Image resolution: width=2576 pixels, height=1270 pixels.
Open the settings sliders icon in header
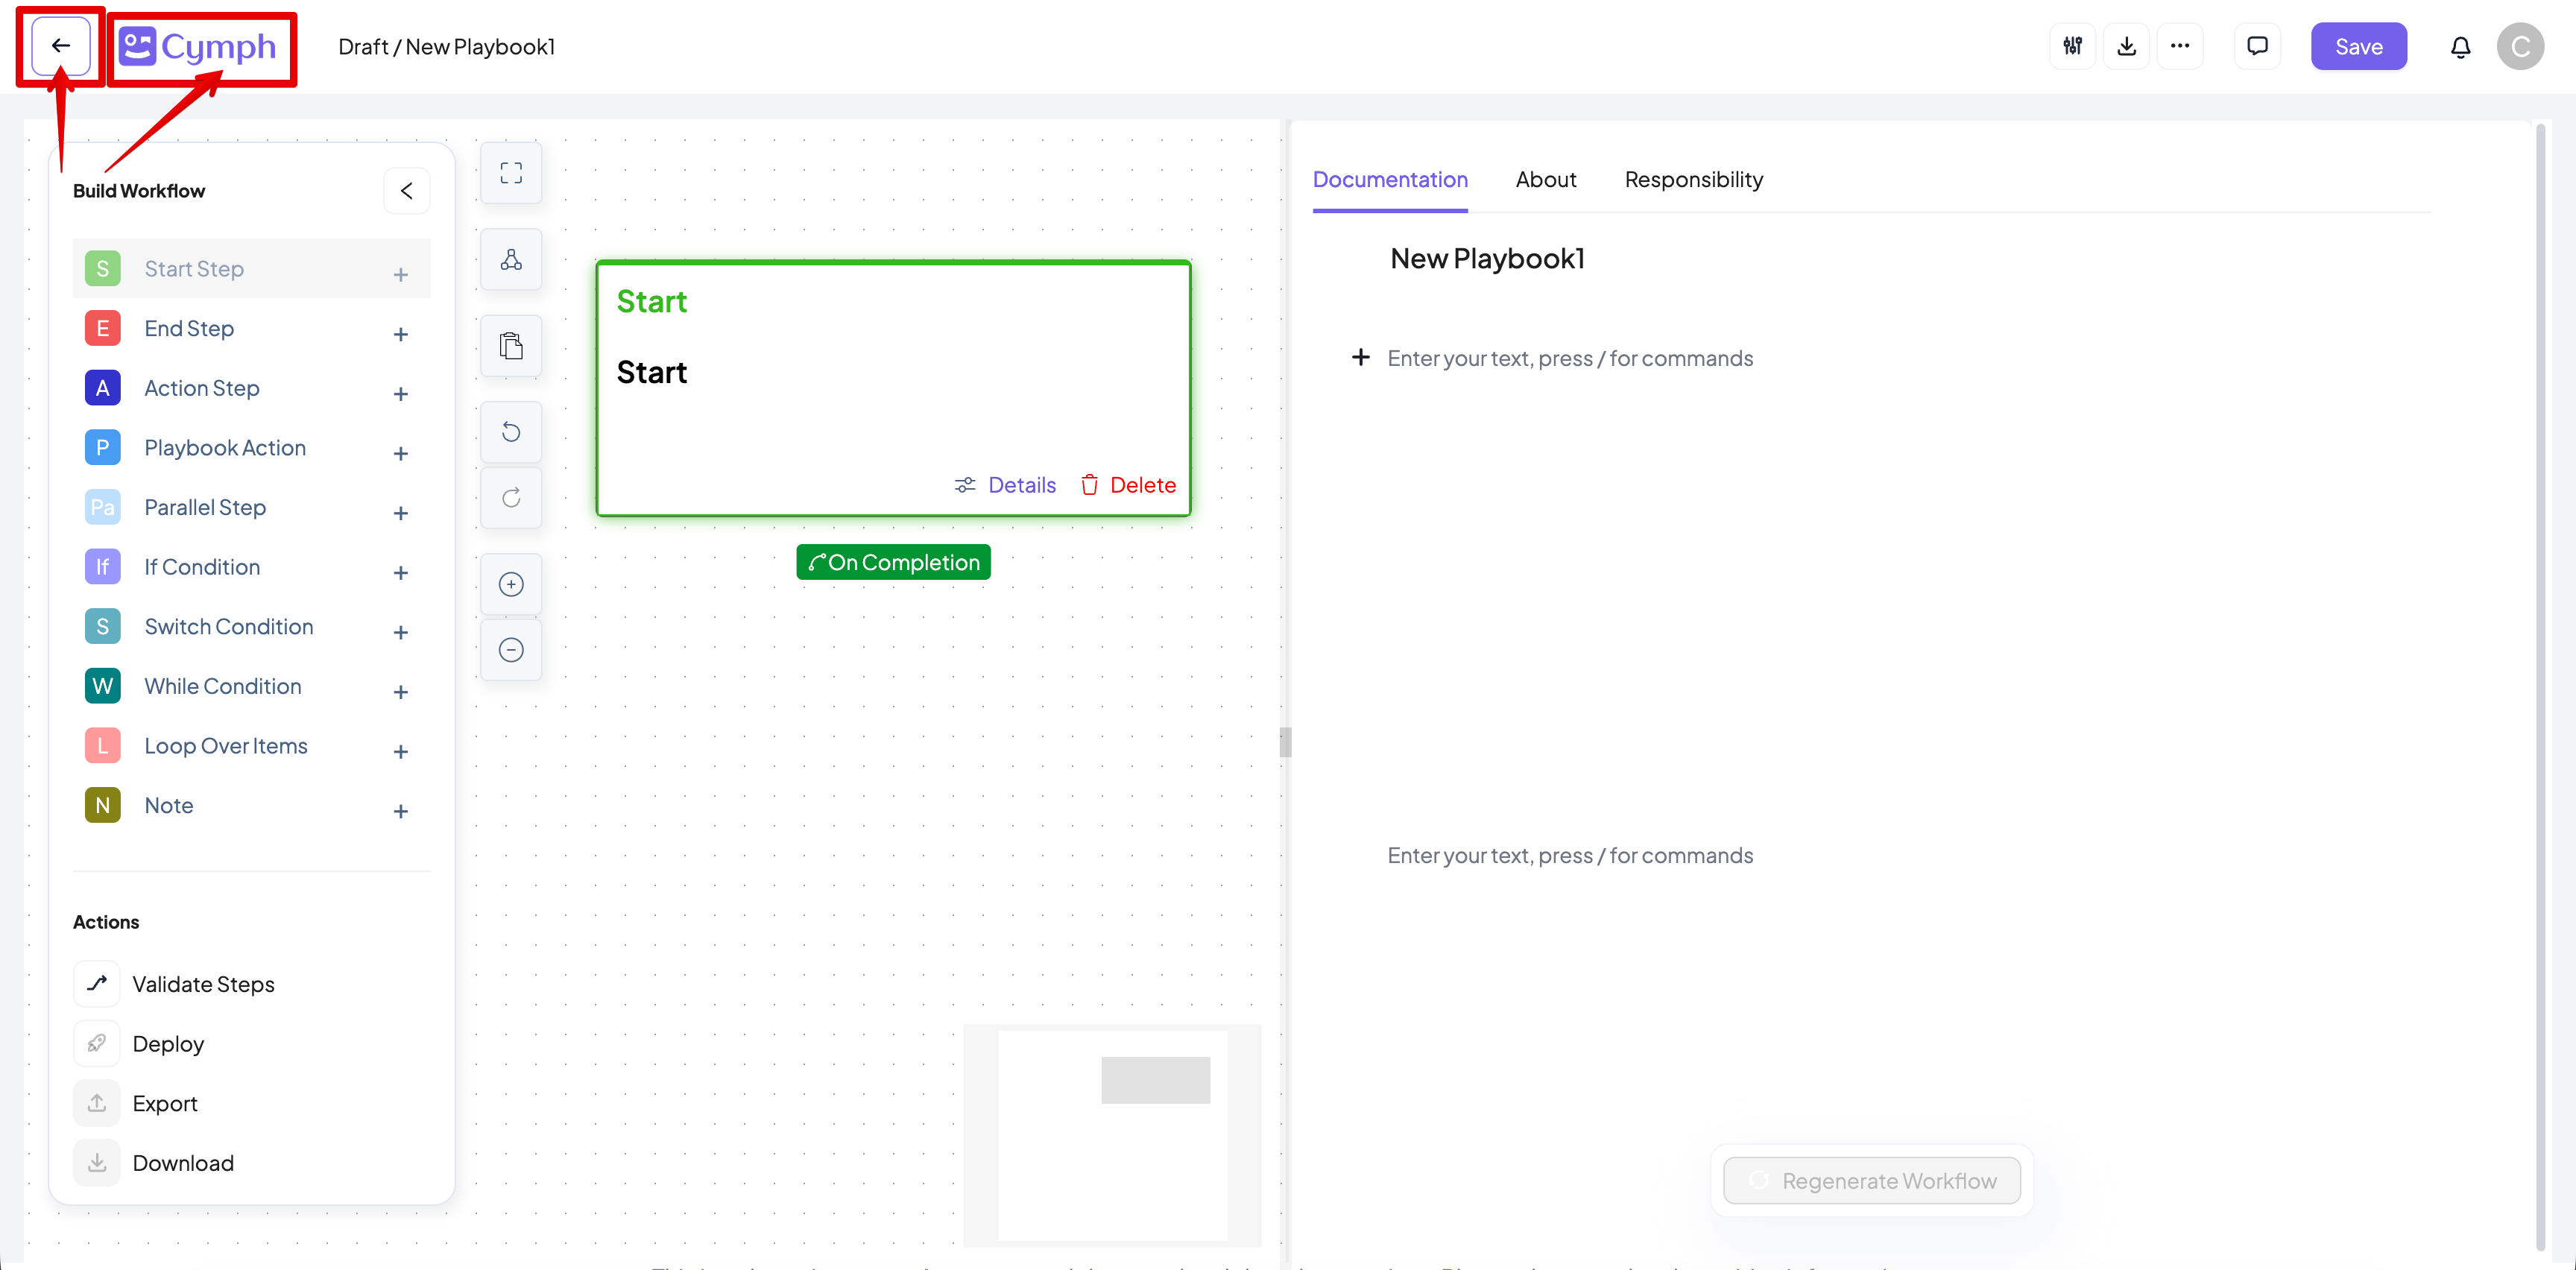point(2072,46)
